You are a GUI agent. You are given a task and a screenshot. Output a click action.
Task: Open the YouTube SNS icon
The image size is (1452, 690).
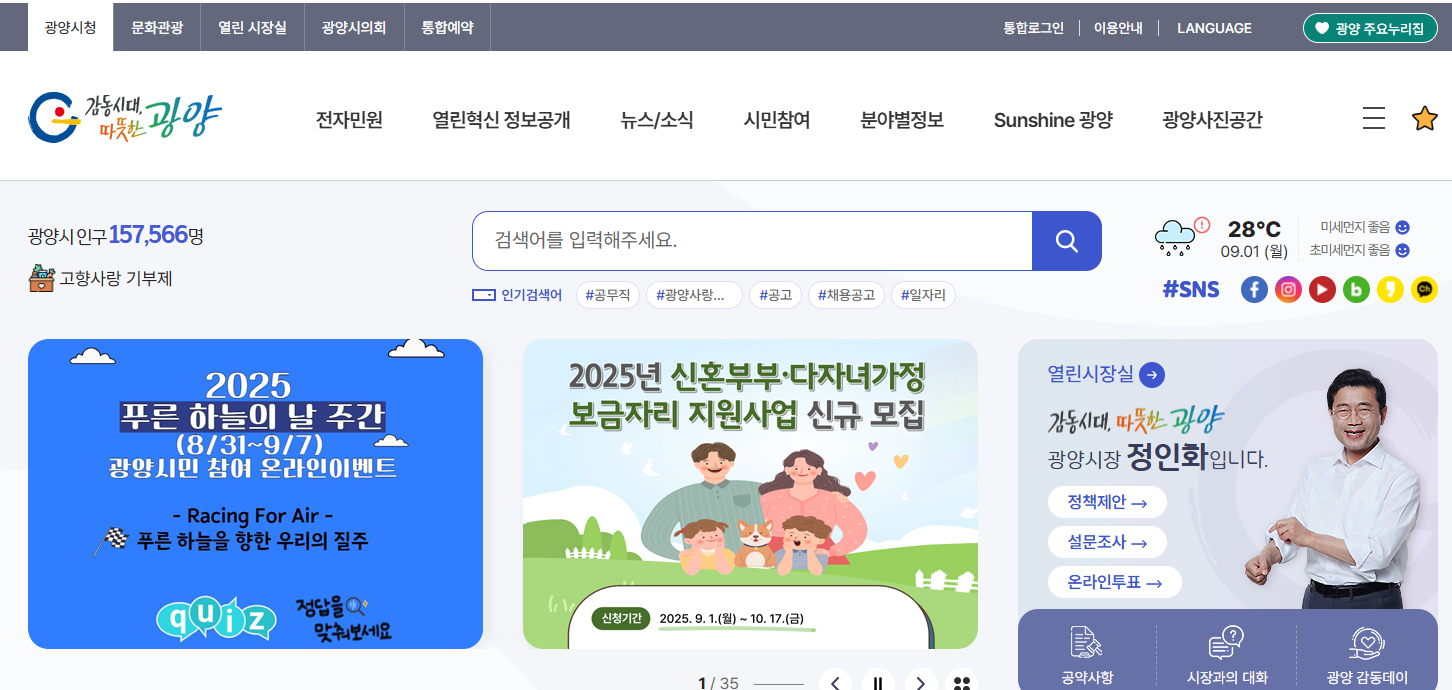(1323, 290)
